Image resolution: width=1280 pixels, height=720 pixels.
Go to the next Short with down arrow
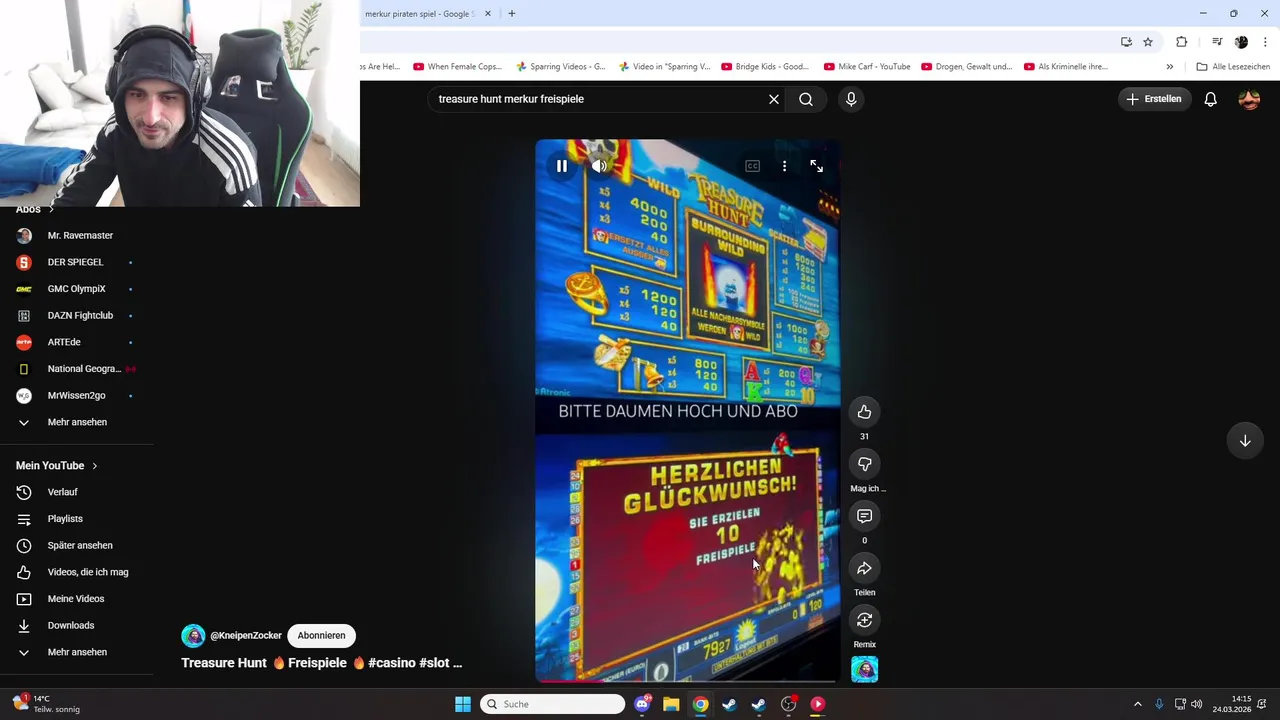coord(1245,441)
